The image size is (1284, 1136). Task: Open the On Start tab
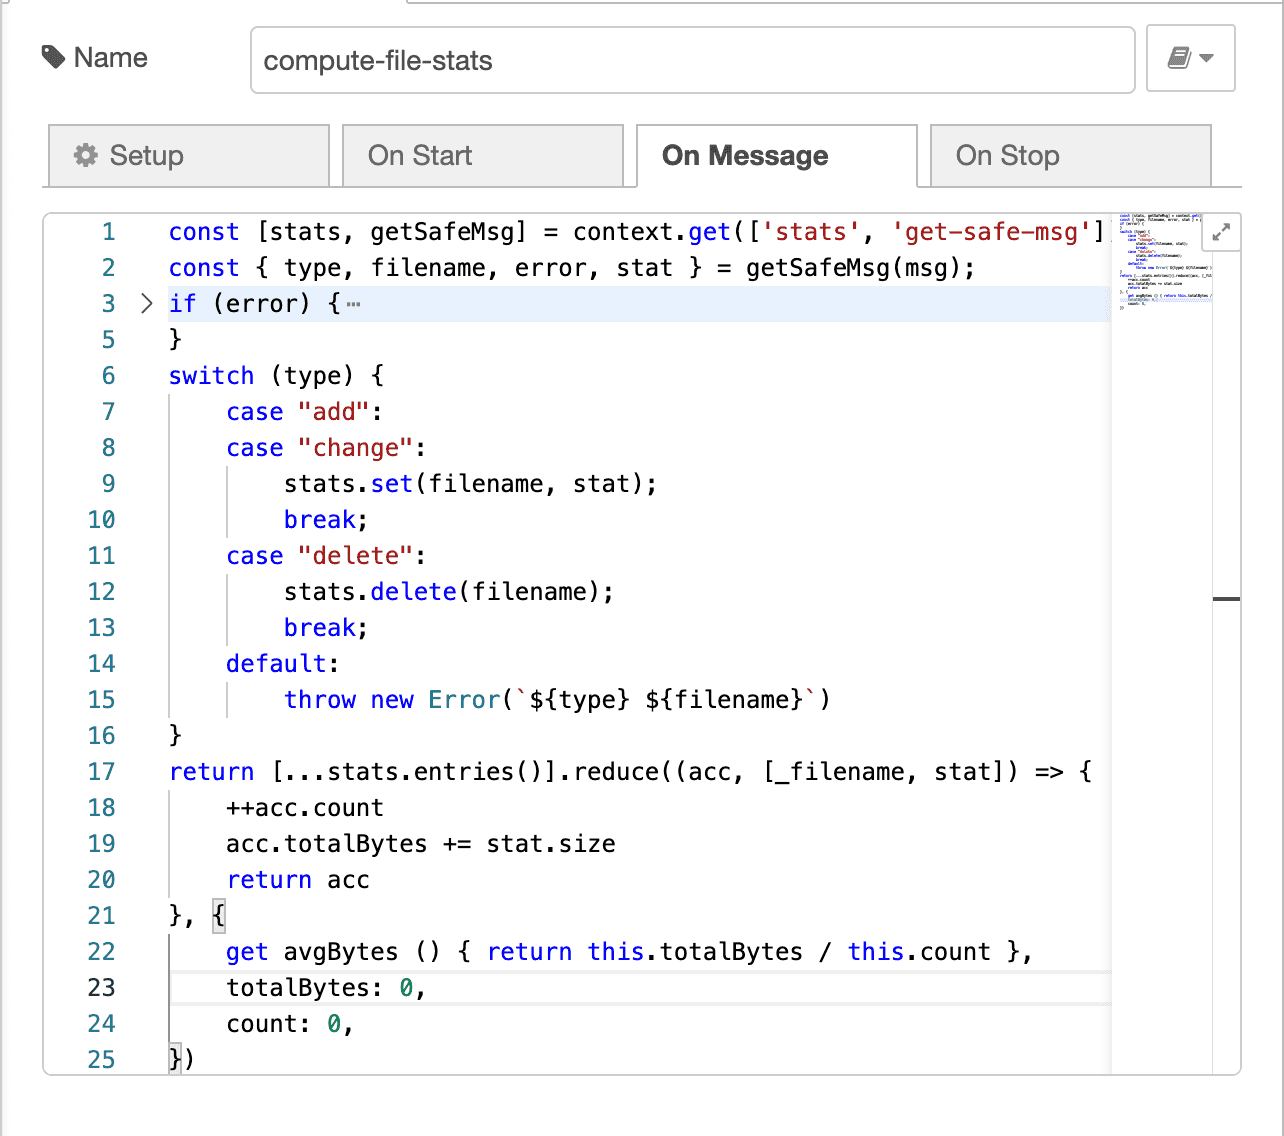click(482, 156)
